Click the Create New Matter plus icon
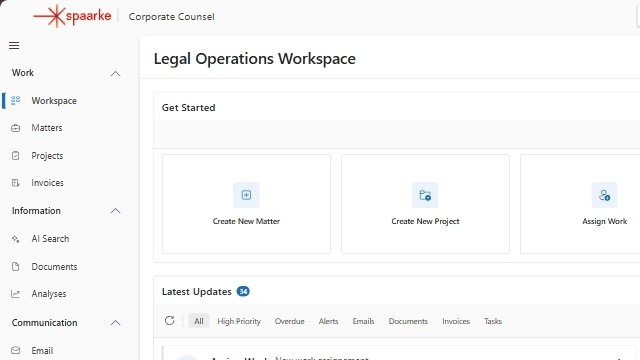Viewport: 640px width, 360px height. (x=246, y=195)
